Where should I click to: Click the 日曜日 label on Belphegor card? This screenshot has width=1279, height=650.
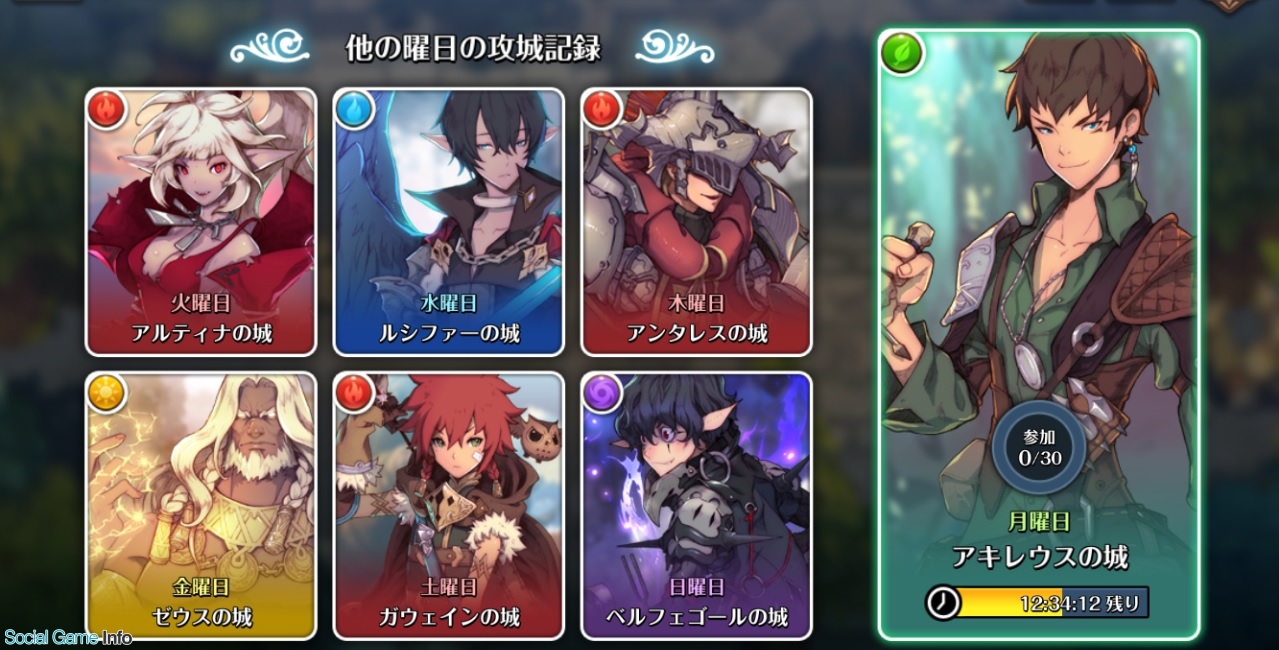coord(697,588)
